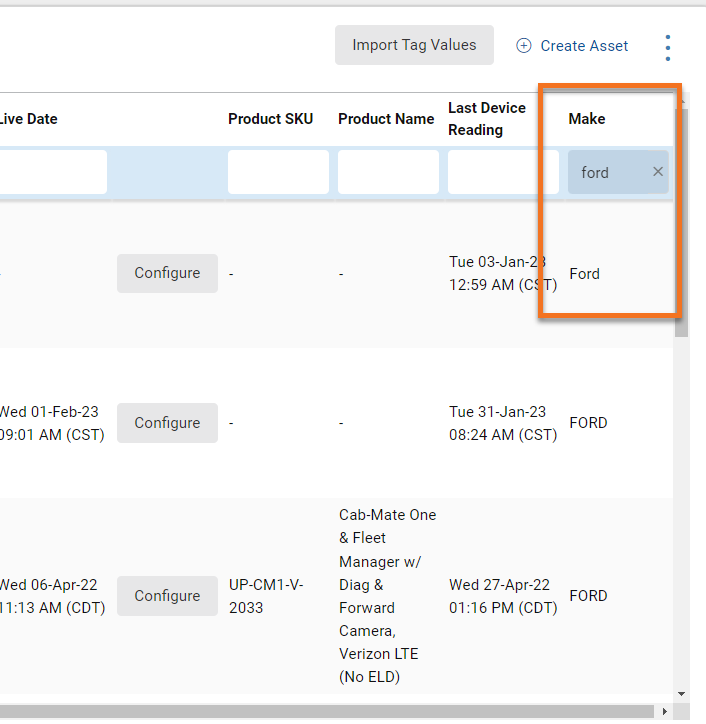Click the Create Asset link text
706x724 pixels.
584,46
